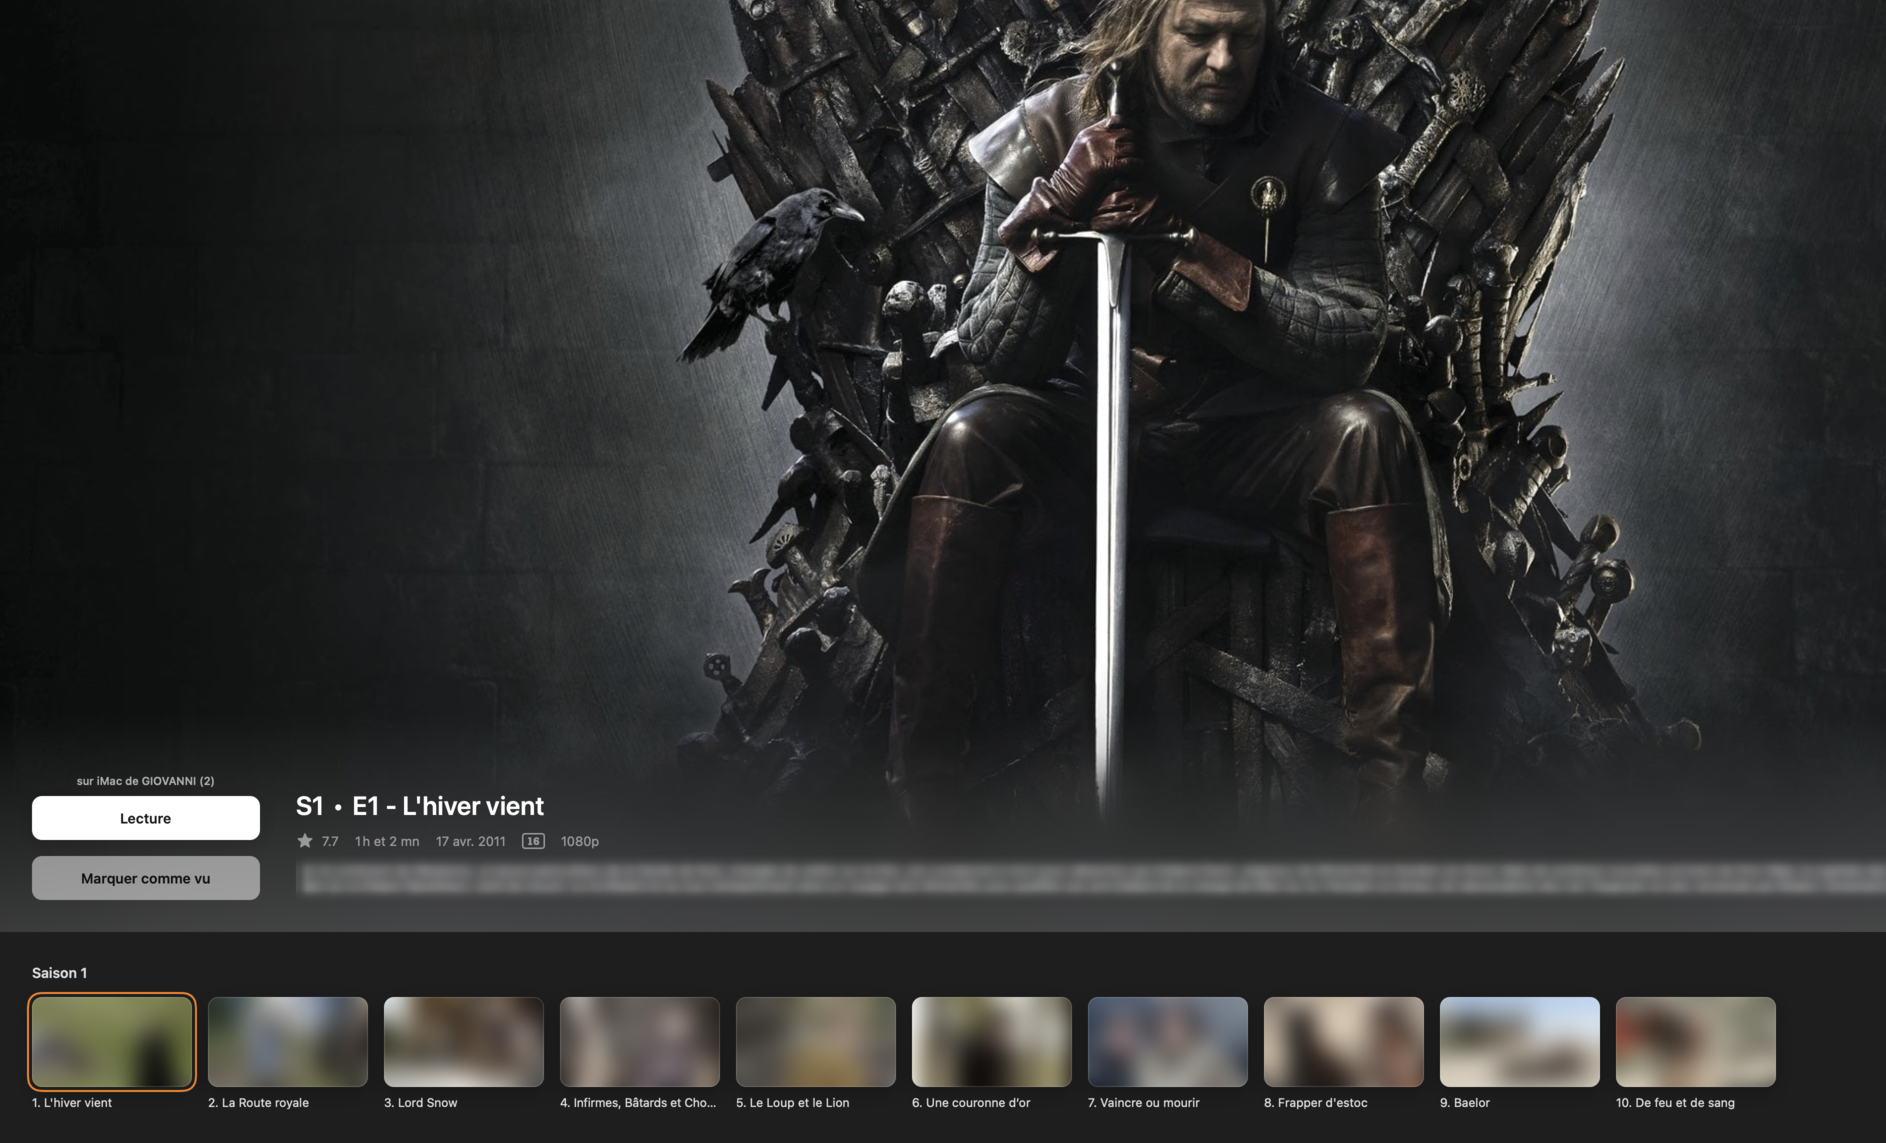Click the caption 10. De feu et de sang
1886x1143 pixels.
tap(1676, 1103)
